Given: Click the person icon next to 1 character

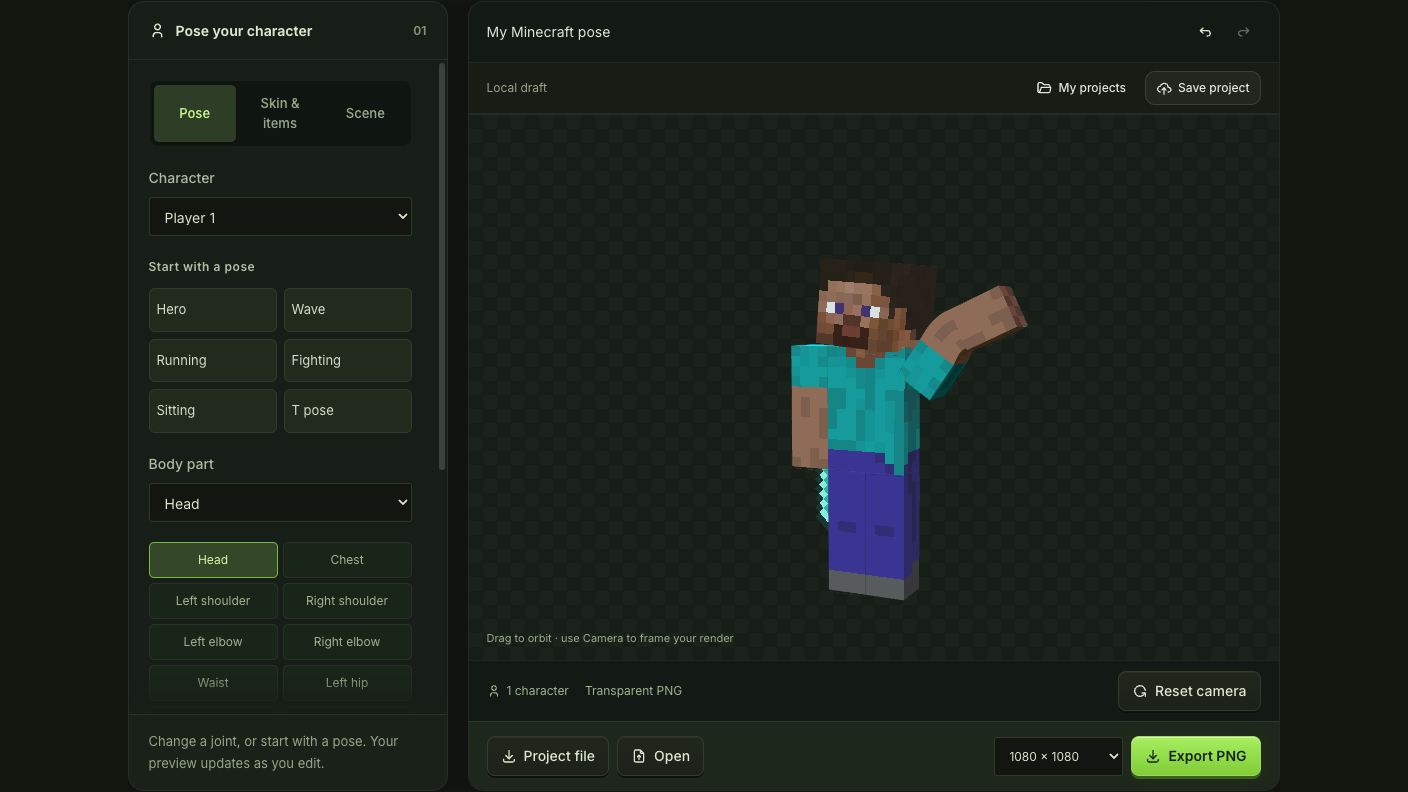Looking at the screenshot, I should [494, 691].
